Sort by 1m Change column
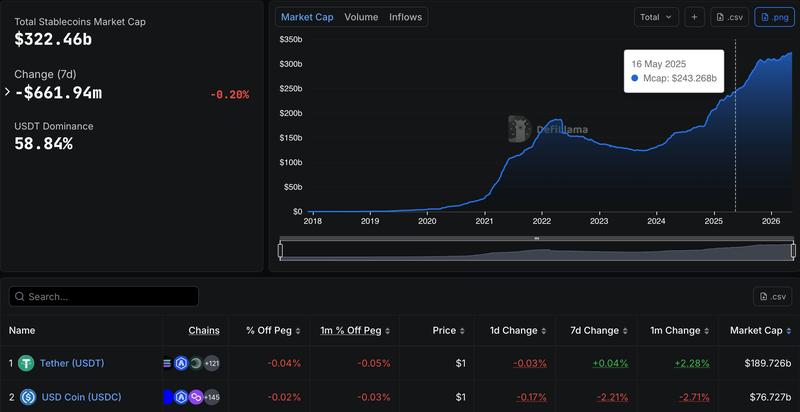 click(680, 330)
